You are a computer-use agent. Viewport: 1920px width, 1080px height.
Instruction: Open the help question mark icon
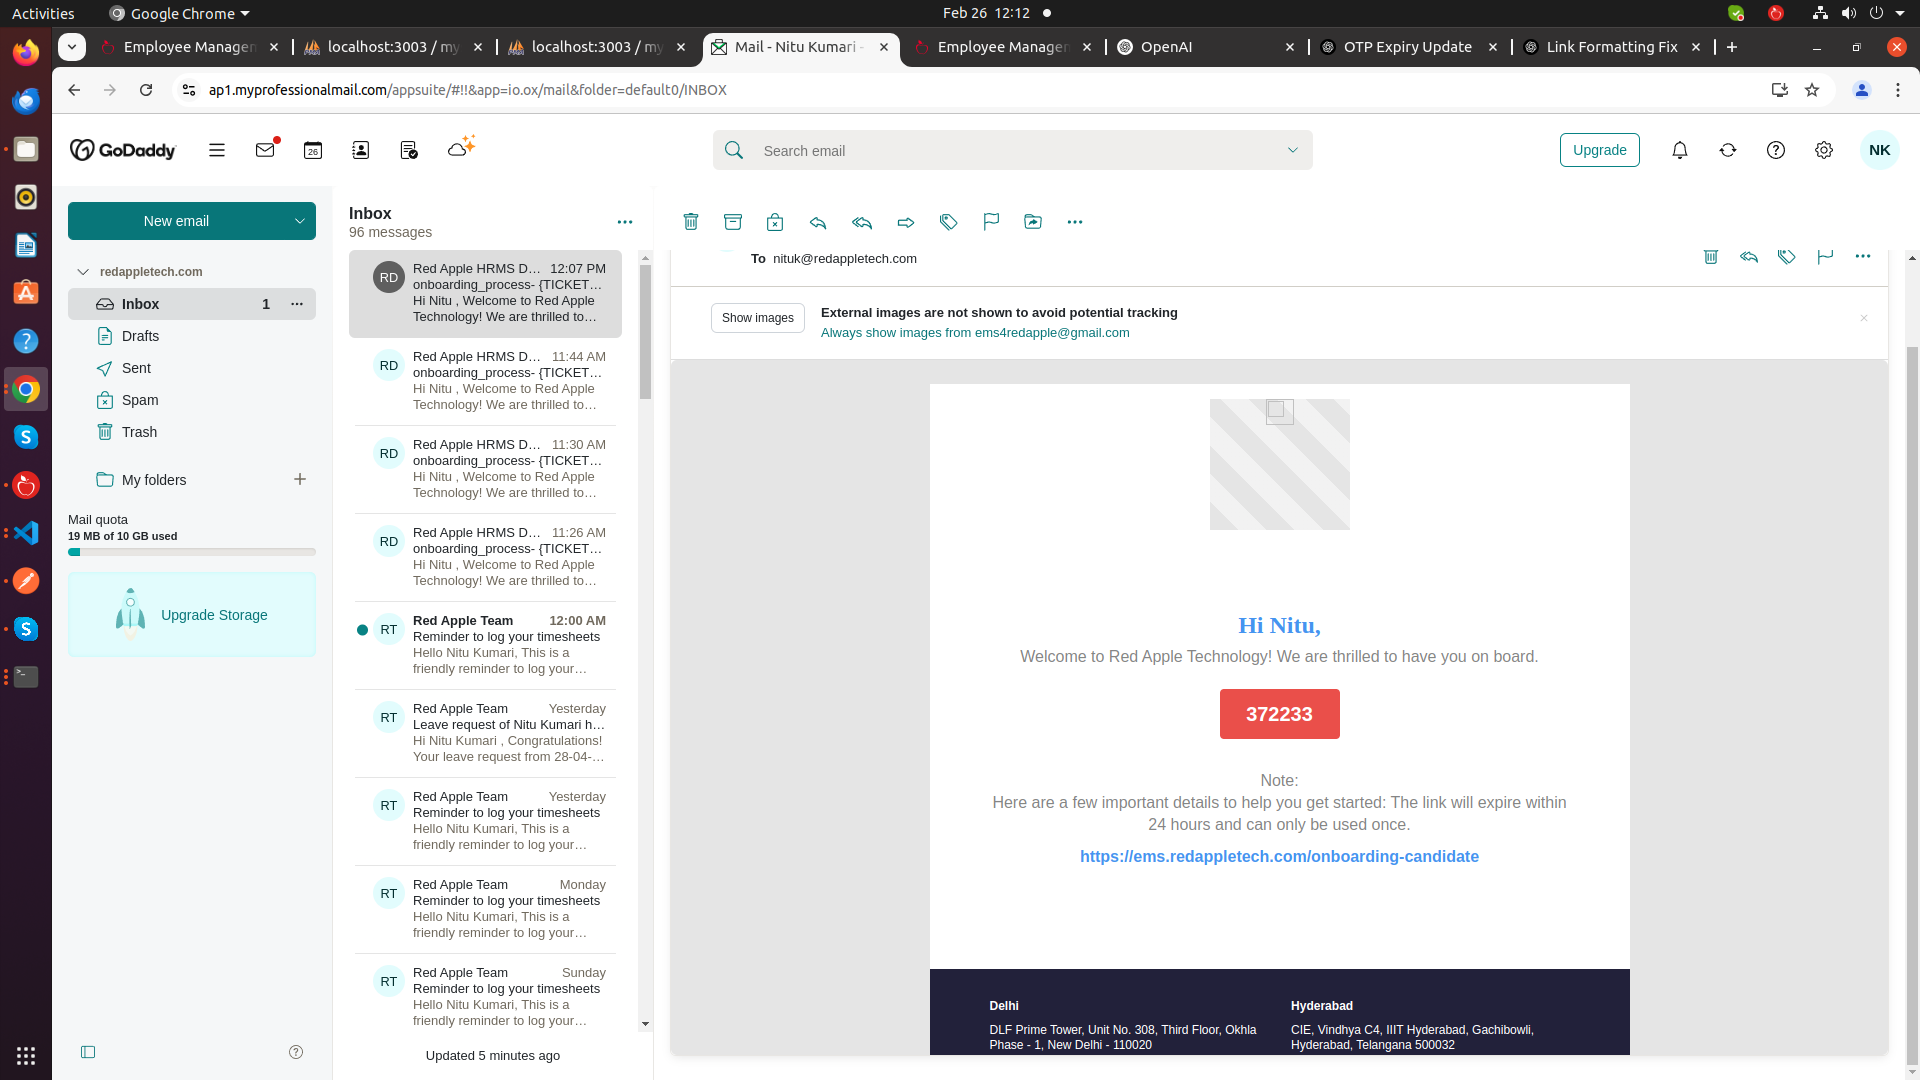coord(1776,150)
